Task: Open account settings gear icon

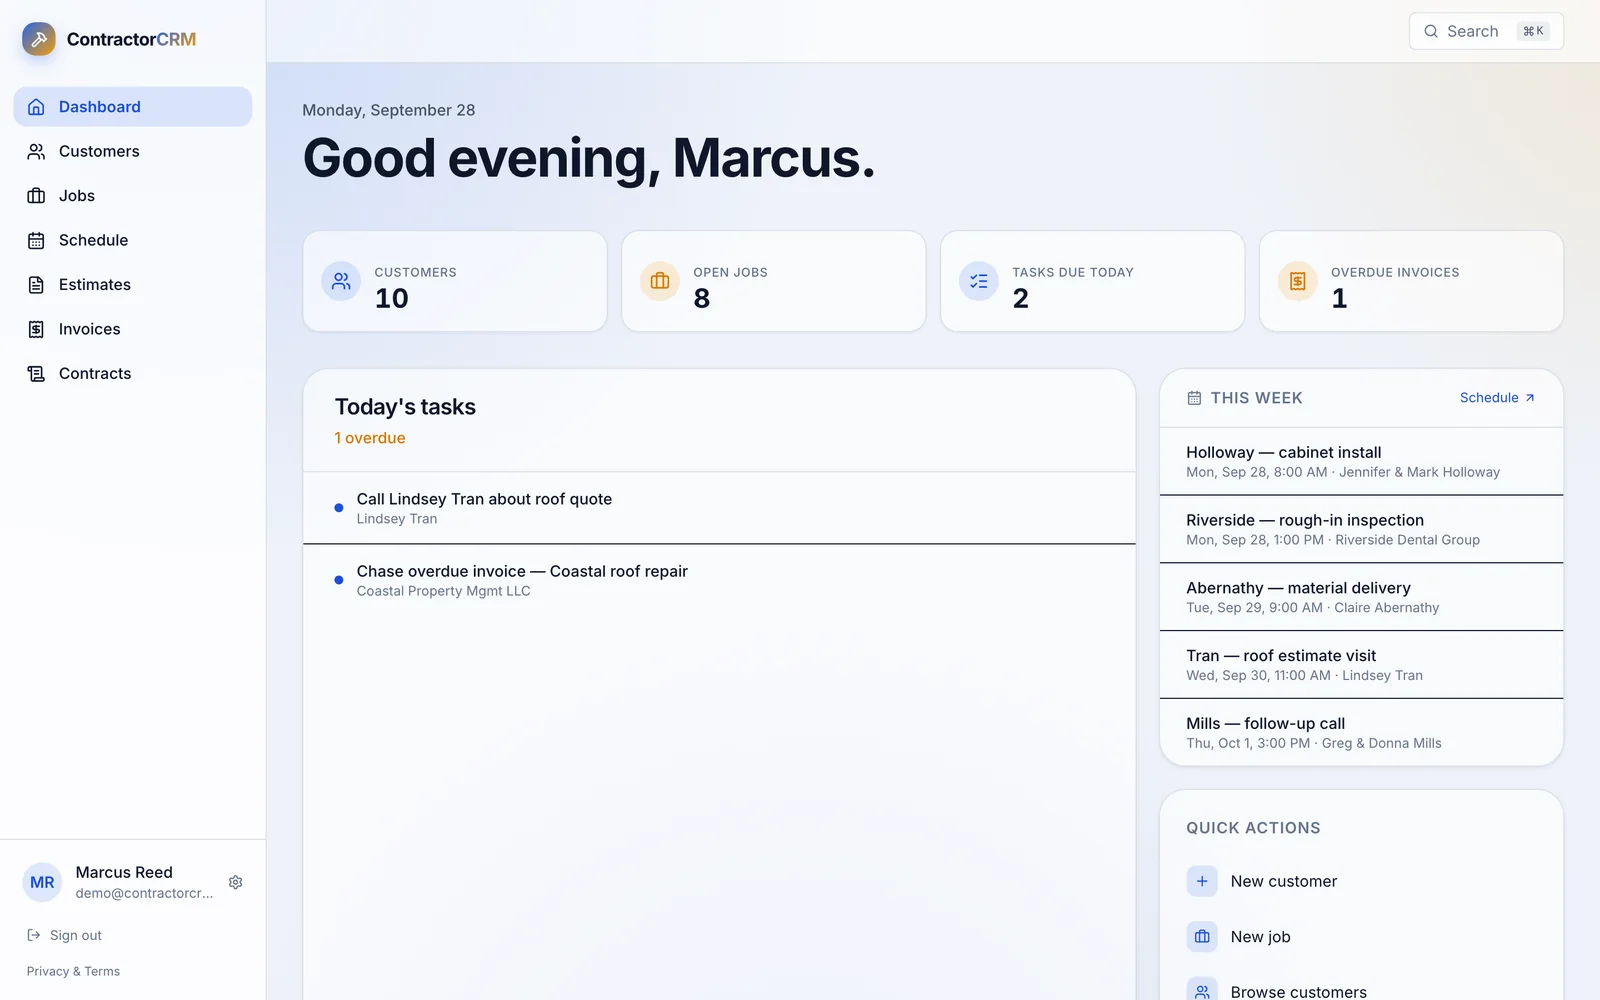Action: (236, 882)
